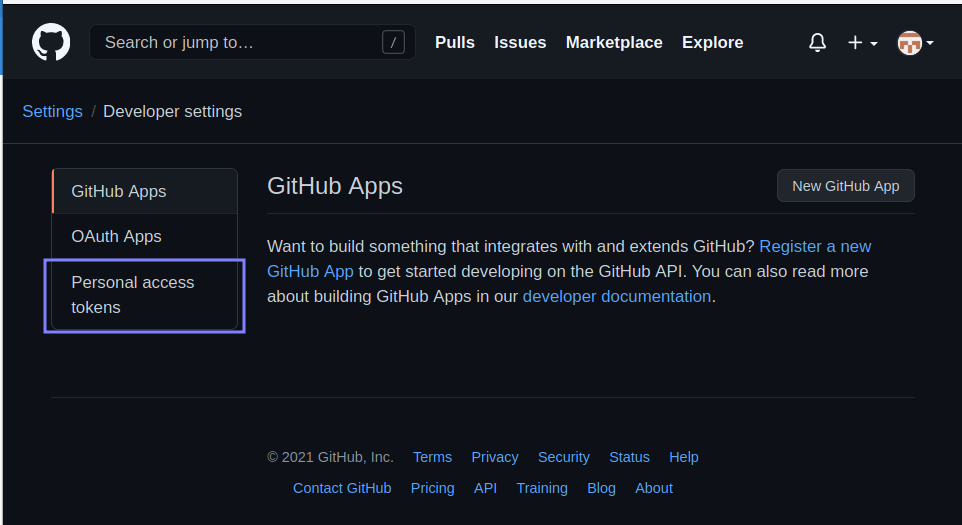Screen dimensions: 962x525
Task: Go to Marketplace in the header
Action: 614,43
